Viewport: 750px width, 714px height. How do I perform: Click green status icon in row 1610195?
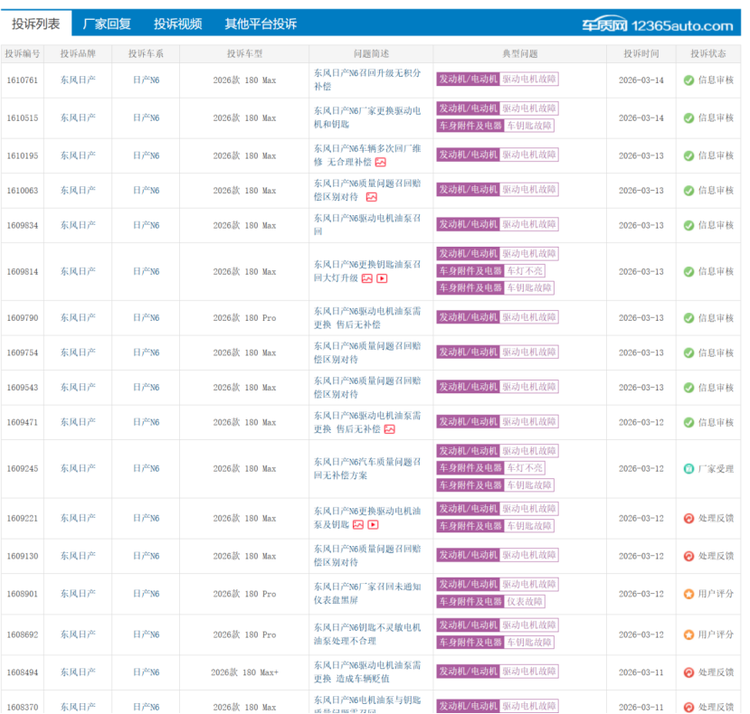688,156
